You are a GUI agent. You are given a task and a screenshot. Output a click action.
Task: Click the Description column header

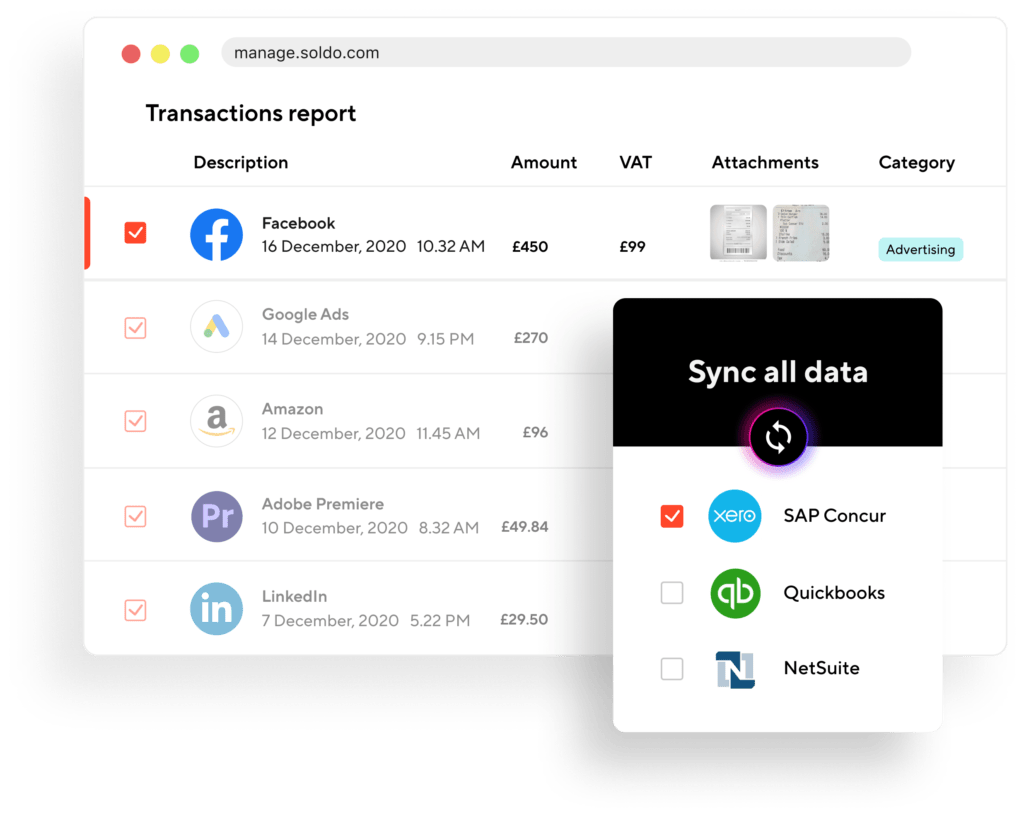pos(240,163)
